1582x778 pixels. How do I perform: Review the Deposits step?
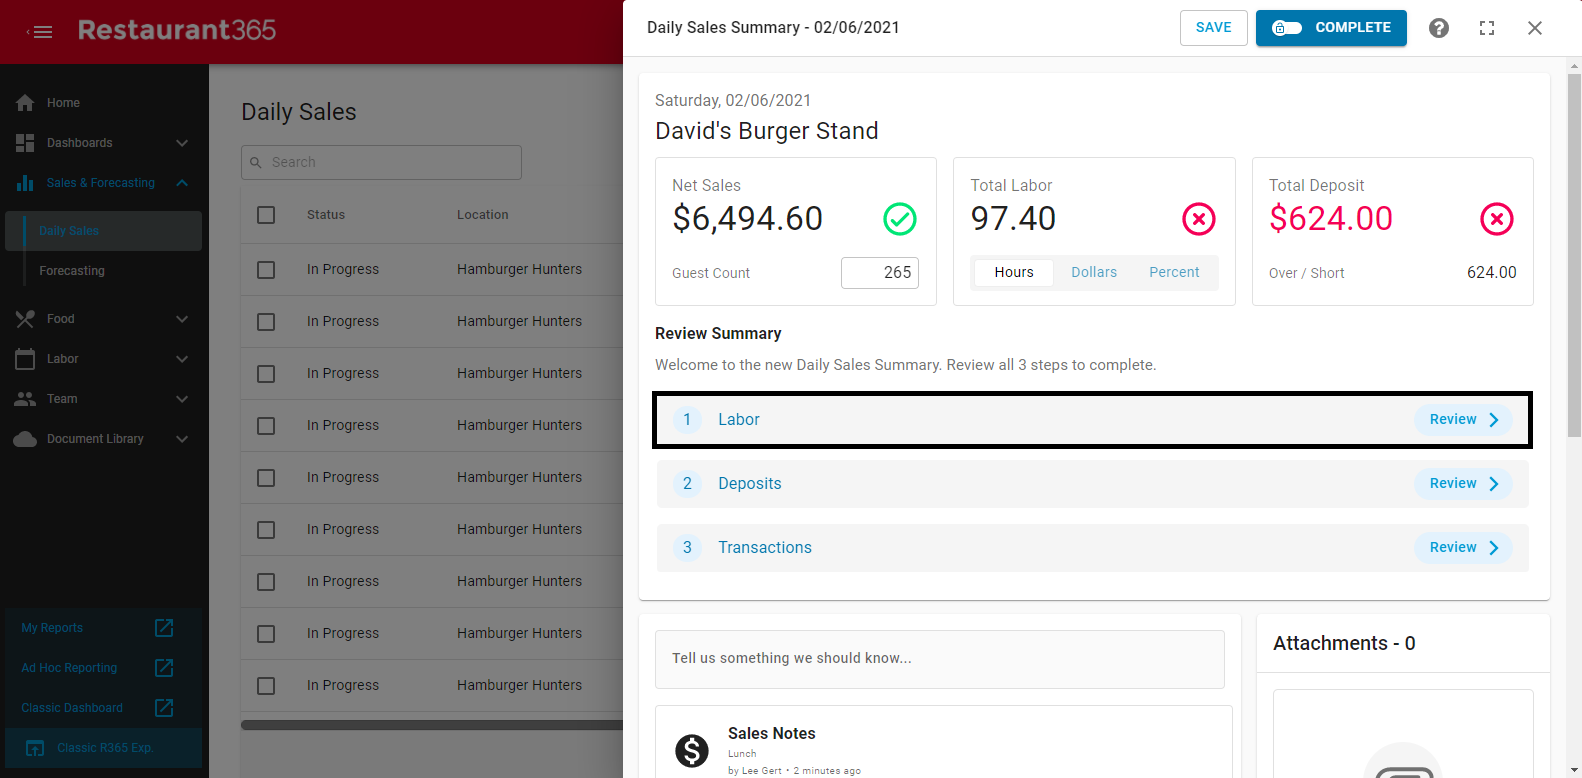[1463, 484]
